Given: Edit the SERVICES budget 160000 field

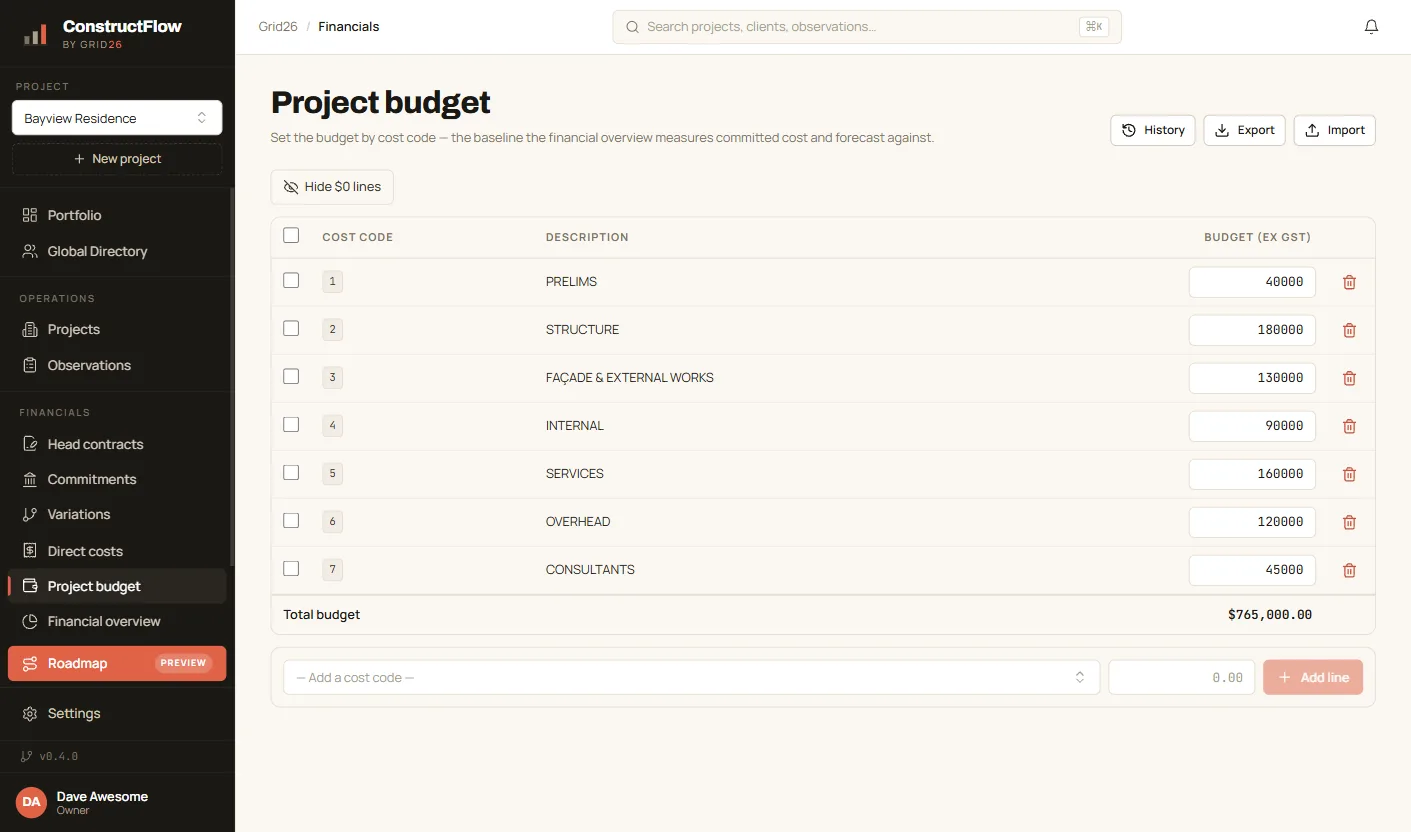Looking at the screenshot, I should 1252,474.
